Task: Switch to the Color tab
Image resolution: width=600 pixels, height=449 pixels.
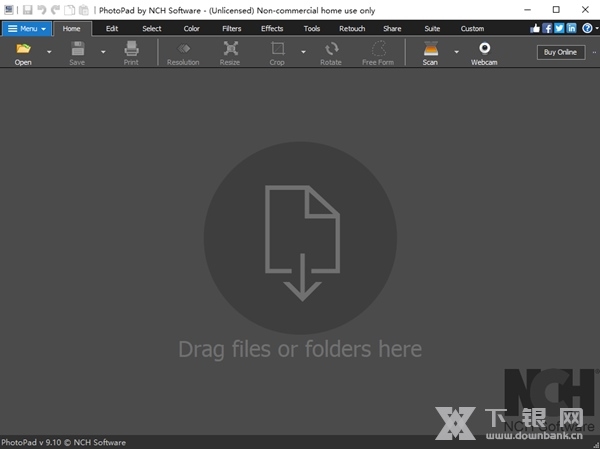Action: tap(192, 29)
